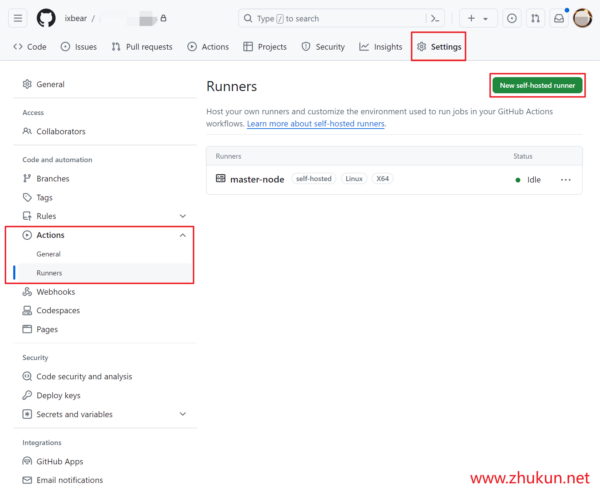Click the Type / to search field
This screenshot has width=600, height=494.
click(341, 18)
